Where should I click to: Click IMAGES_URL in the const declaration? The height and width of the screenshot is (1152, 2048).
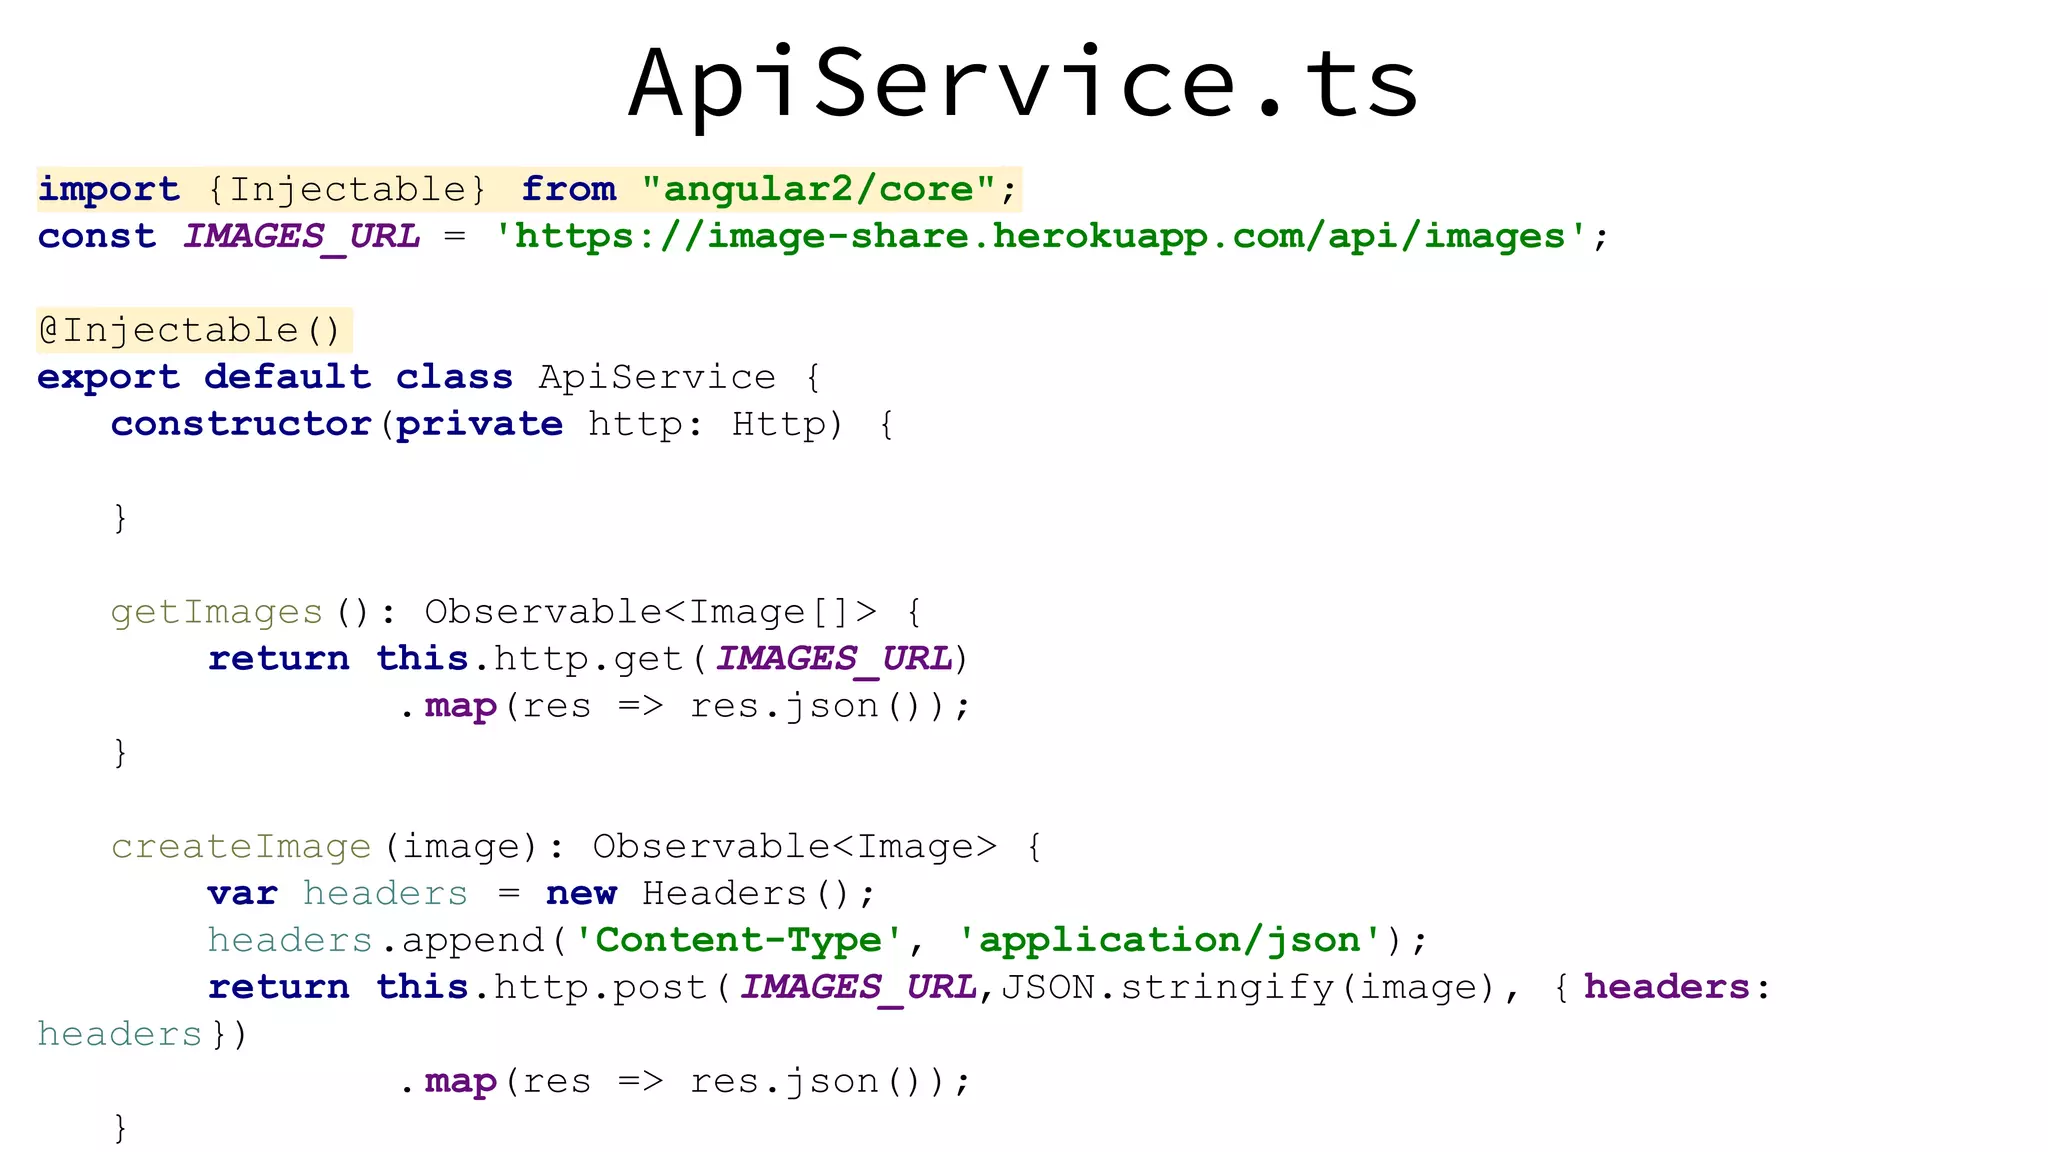(301, 237)
